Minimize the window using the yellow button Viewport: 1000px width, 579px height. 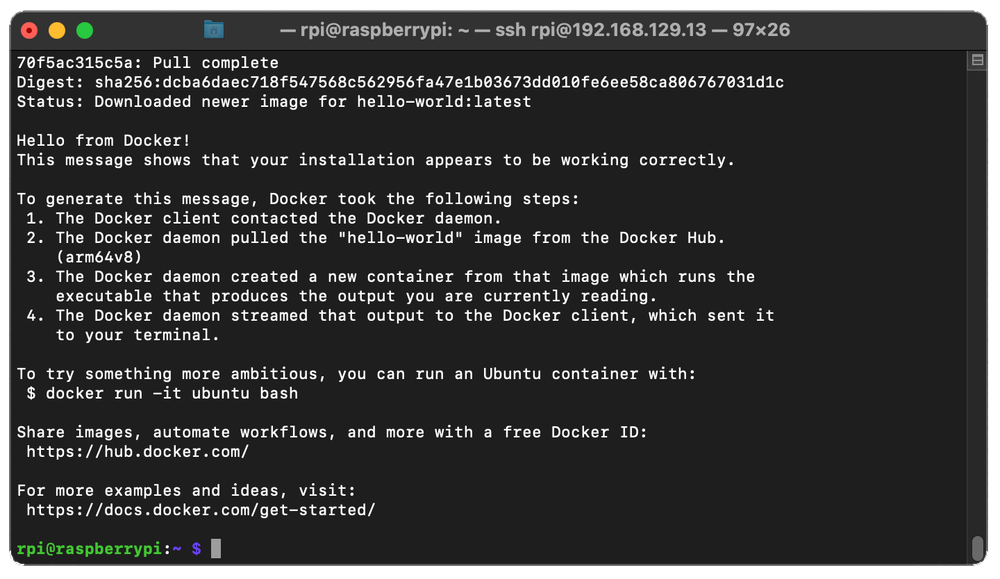[x=56, y=30]
